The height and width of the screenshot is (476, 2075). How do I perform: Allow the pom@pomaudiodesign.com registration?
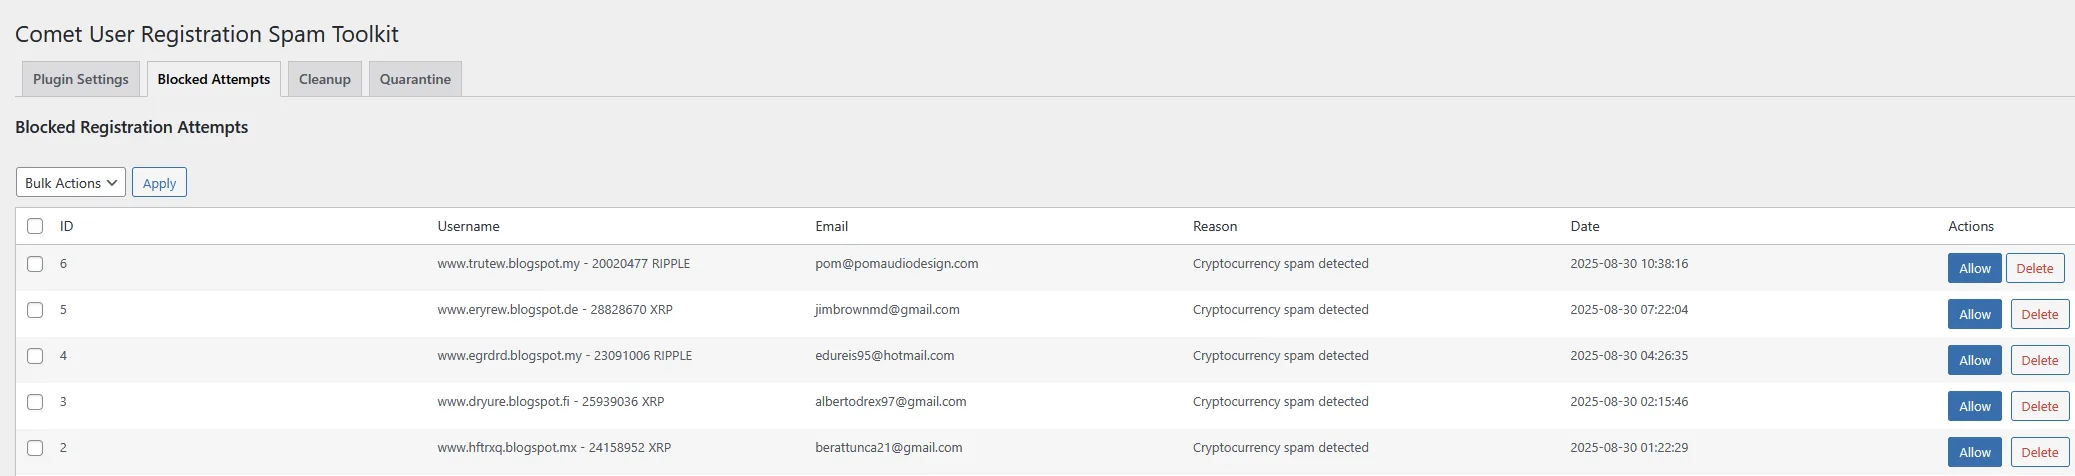click(x=1974, y=268)
